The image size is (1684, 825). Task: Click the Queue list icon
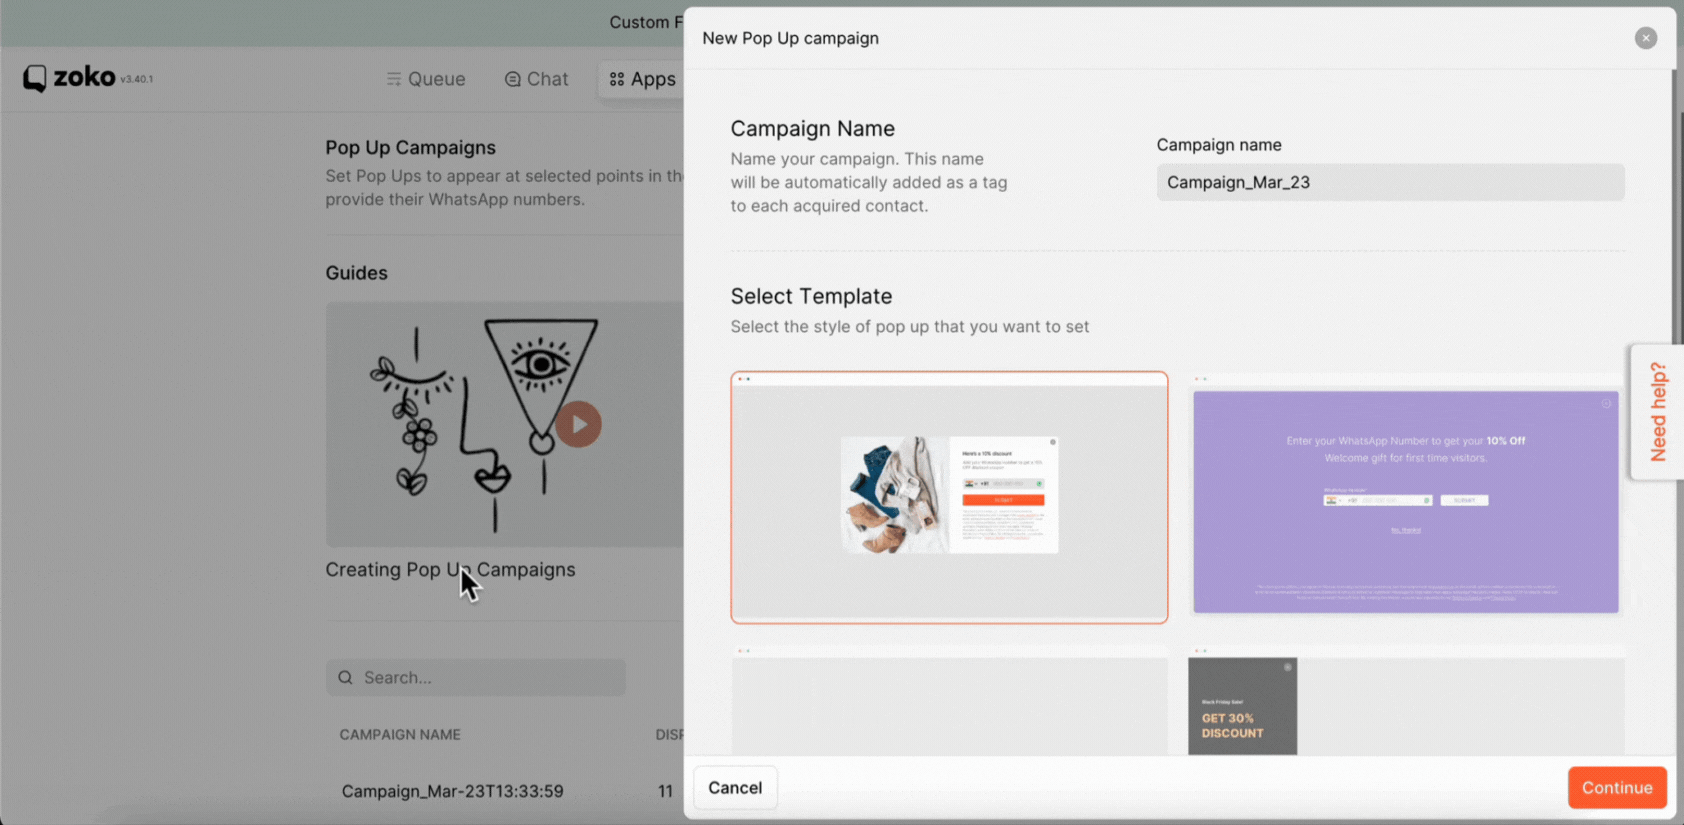[394, 79]
